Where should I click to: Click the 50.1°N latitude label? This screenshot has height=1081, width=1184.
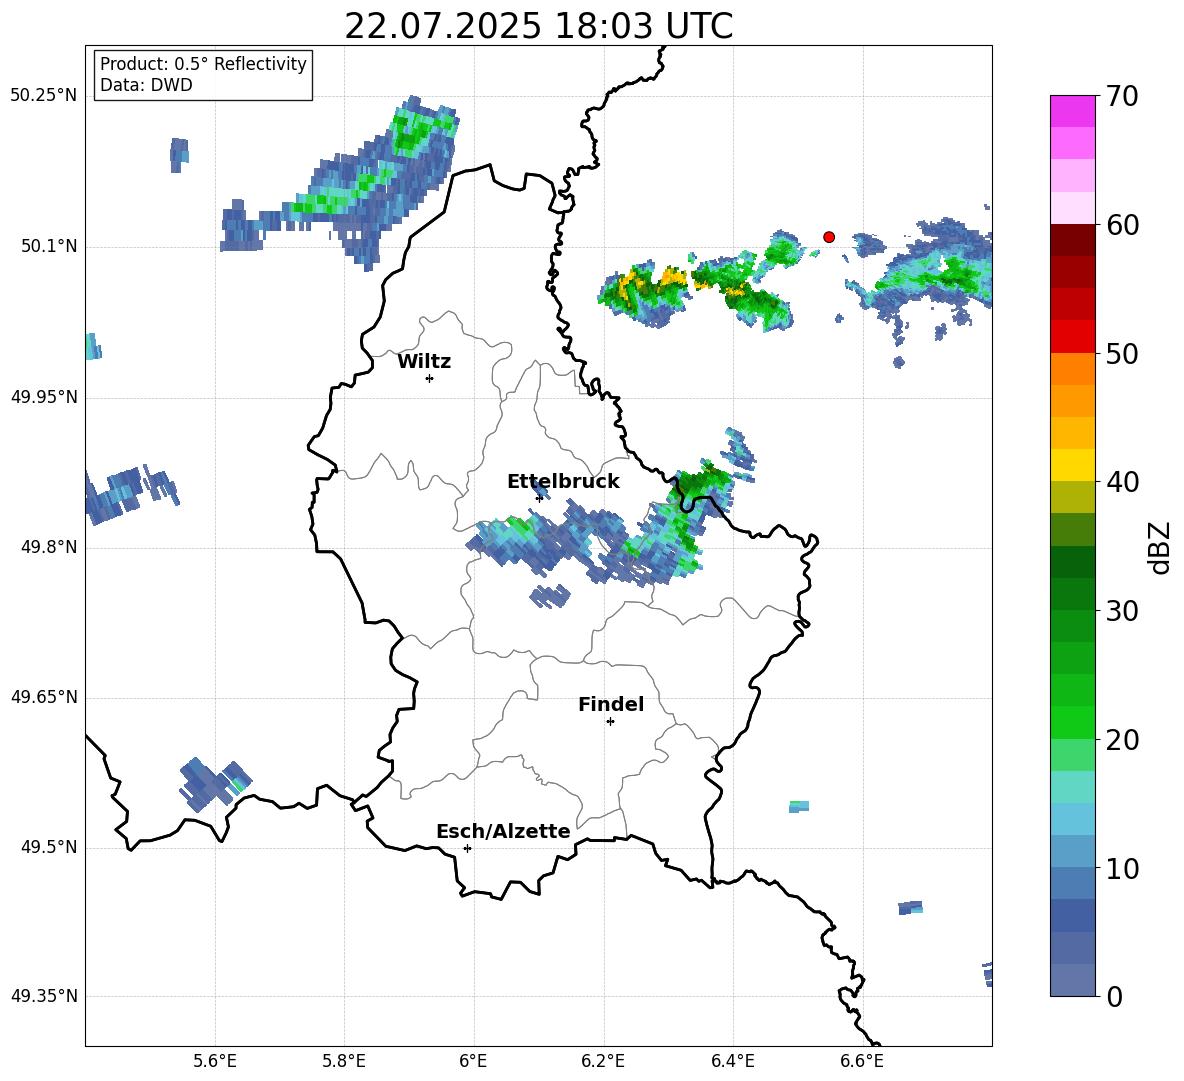pyautogui.click(x=49, y=247)
